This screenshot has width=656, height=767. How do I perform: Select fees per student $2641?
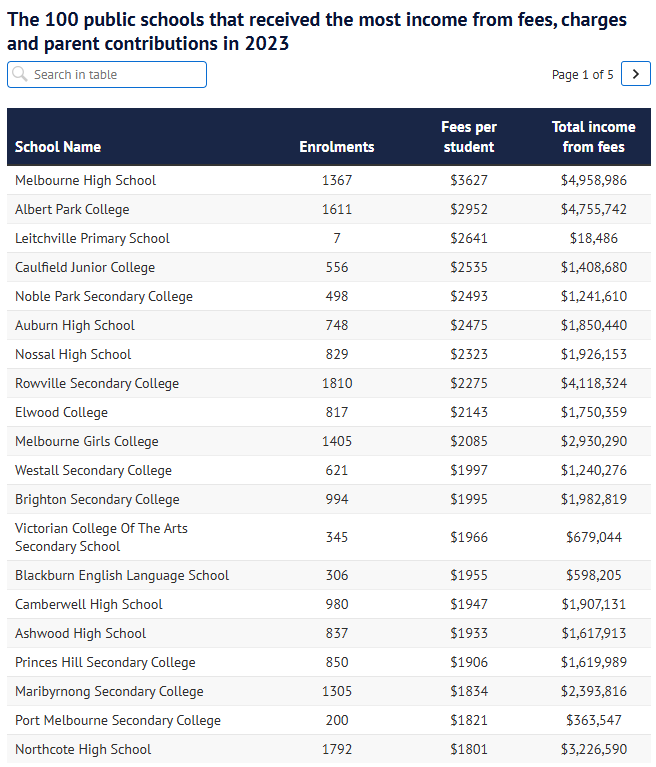469,238
